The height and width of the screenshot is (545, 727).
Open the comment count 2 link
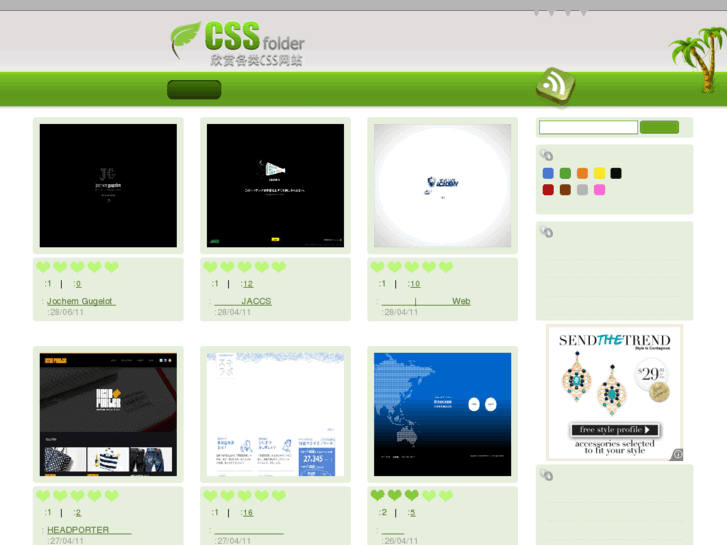[78, 513]
